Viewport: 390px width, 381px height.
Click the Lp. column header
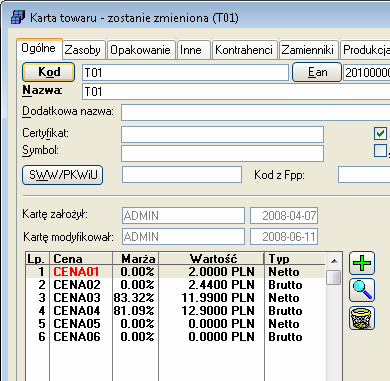[38, 259]
